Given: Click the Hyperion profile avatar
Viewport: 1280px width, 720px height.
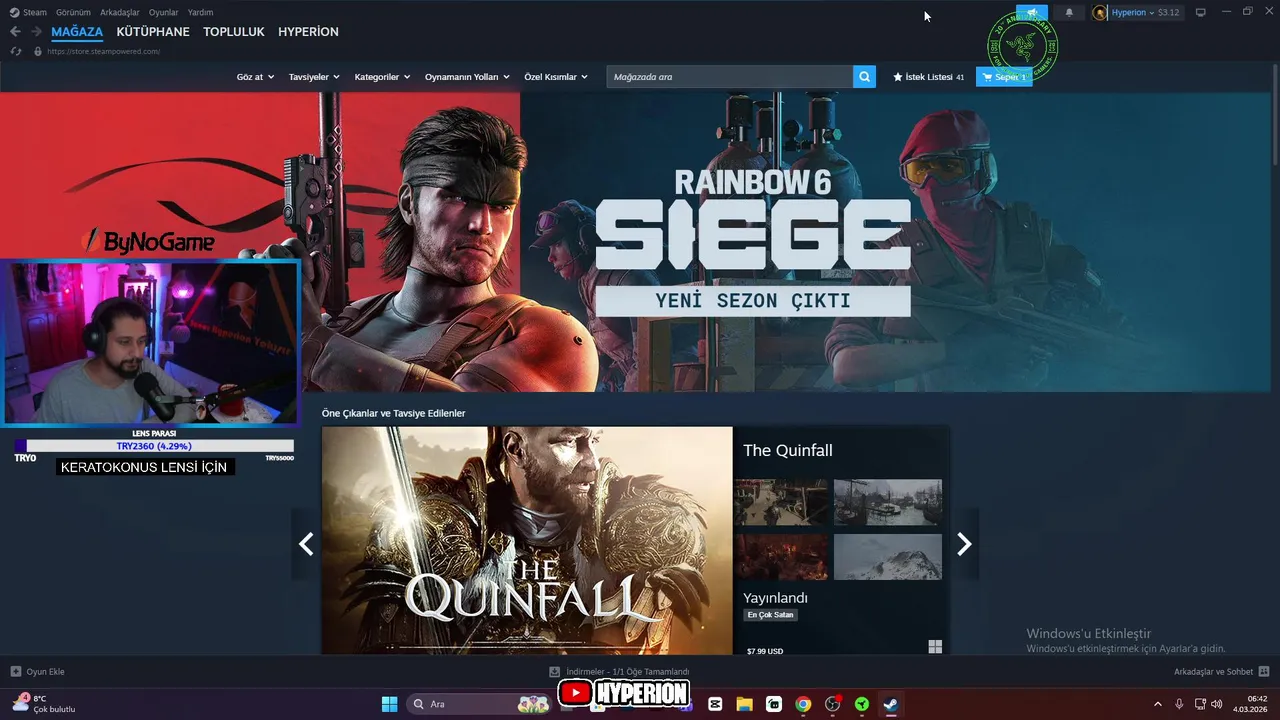Looking at the screenshot, I should [1100, 12].
